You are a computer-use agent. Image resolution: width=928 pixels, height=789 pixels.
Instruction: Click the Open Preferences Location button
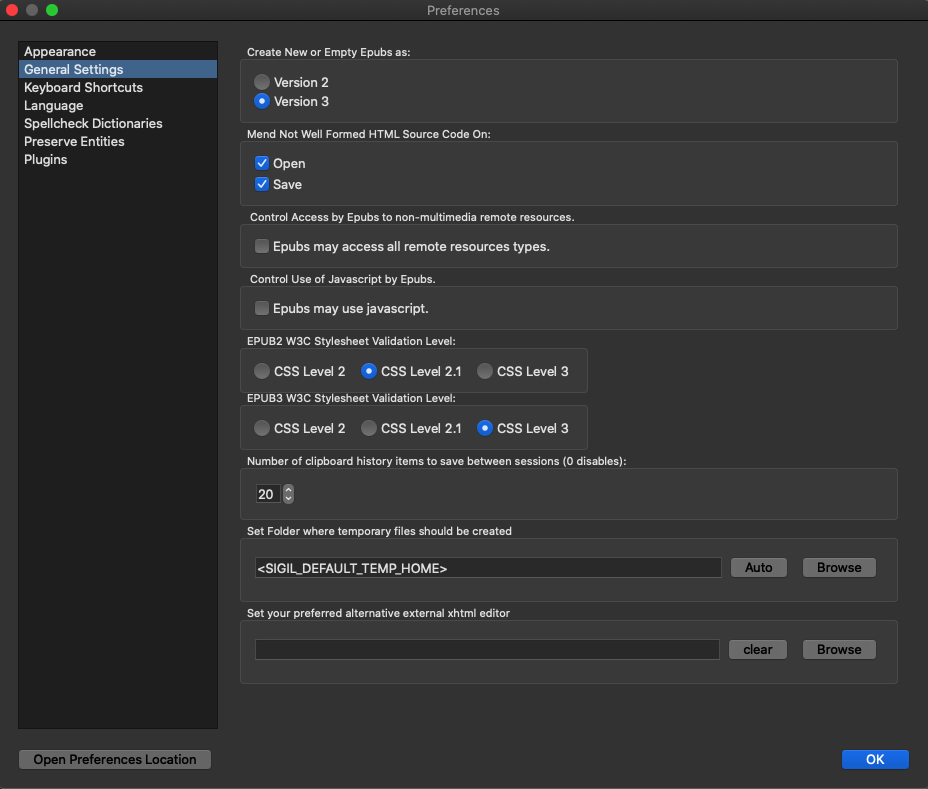point(115,759)
